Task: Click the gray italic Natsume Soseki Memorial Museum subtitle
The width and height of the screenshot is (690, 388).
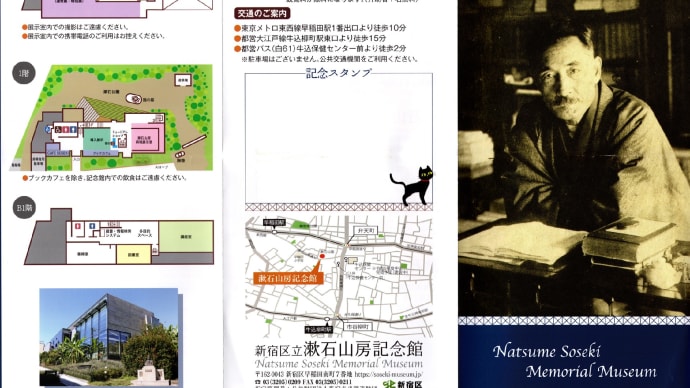Action: 338,364
